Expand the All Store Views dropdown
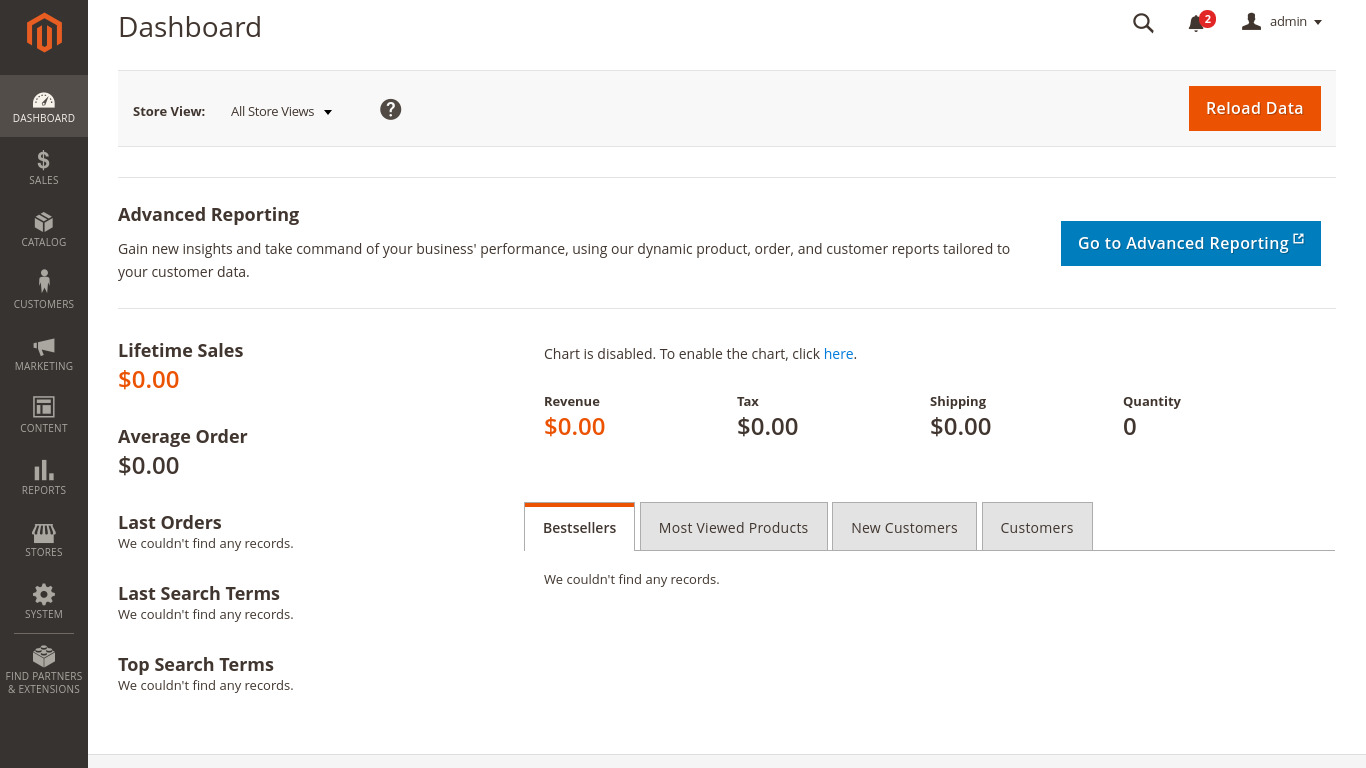The image size is (1366, 768). point(281,112)
